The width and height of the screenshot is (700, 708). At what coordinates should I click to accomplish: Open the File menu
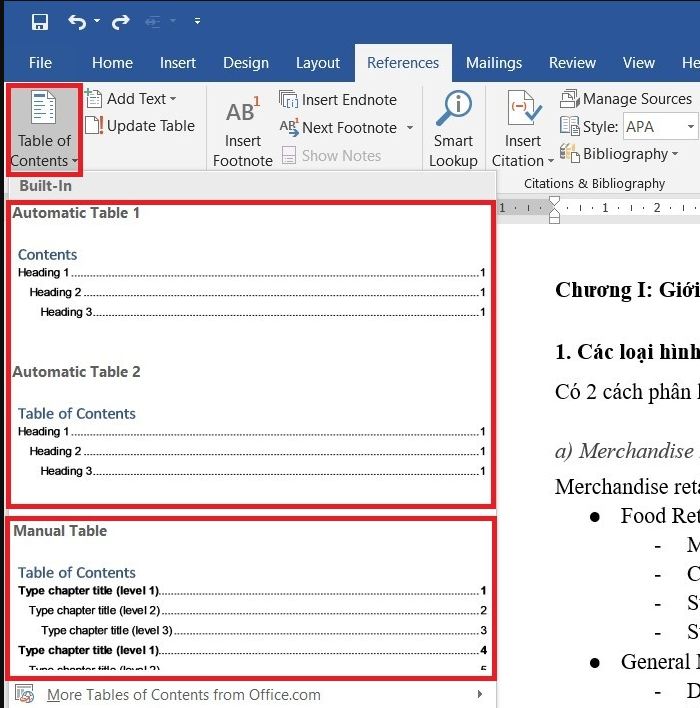coord(40,63)
